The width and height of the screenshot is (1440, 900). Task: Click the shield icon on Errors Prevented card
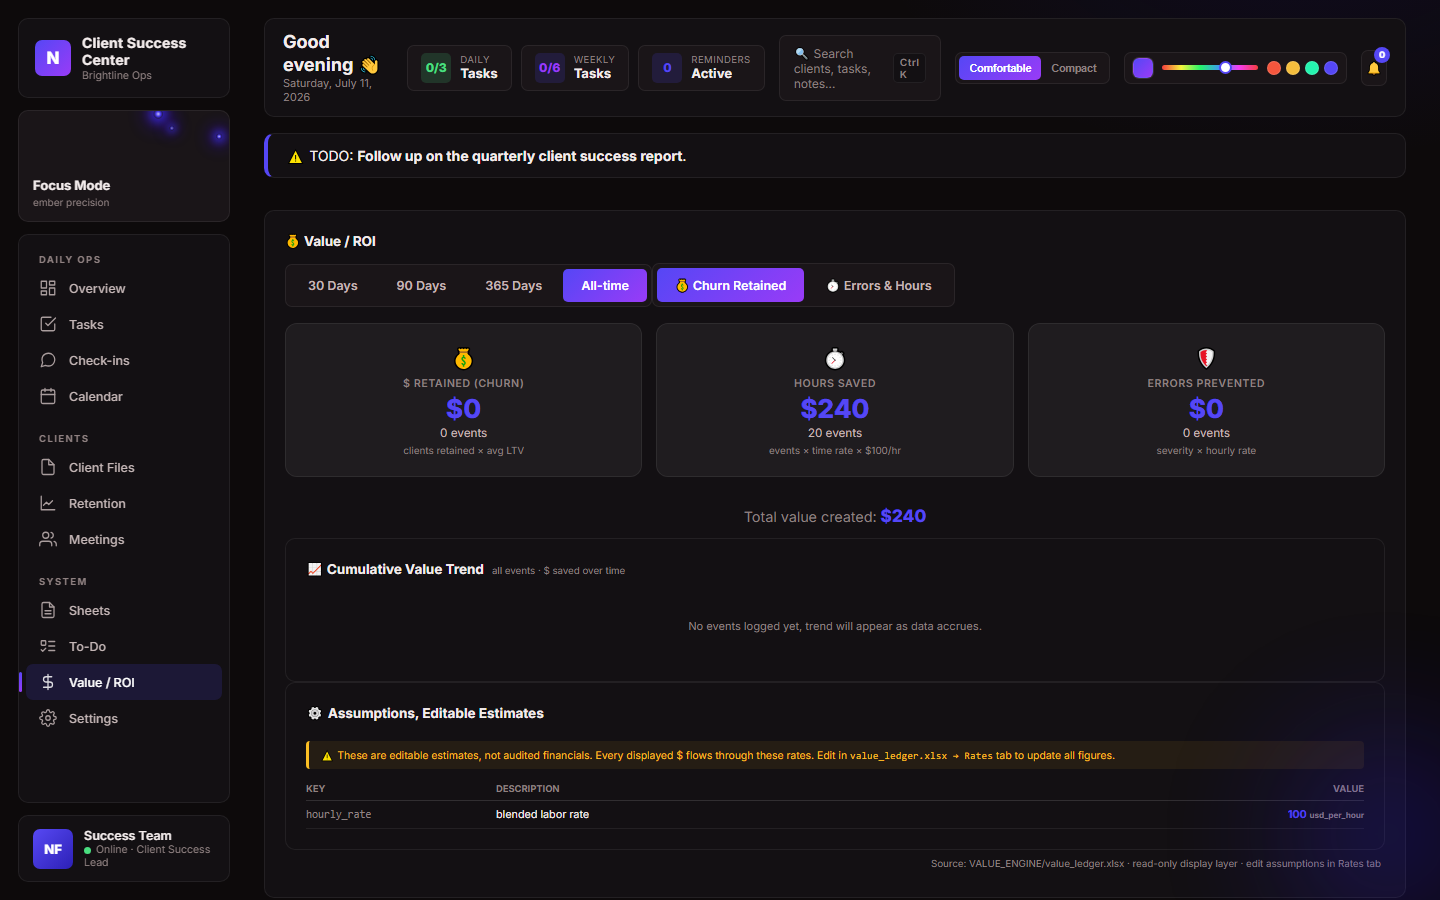pyautogui.click(x=1206, y=358)
